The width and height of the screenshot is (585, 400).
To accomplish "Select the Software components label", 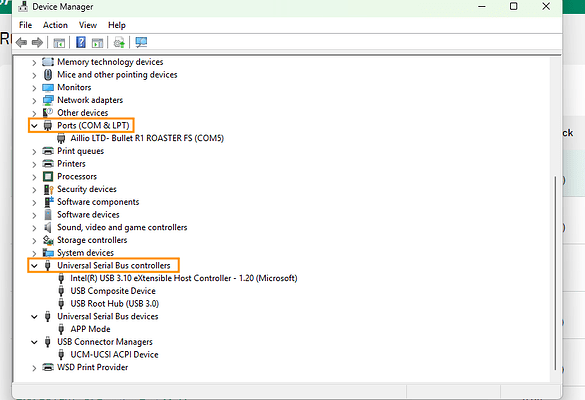I will [x=98, y=202].
